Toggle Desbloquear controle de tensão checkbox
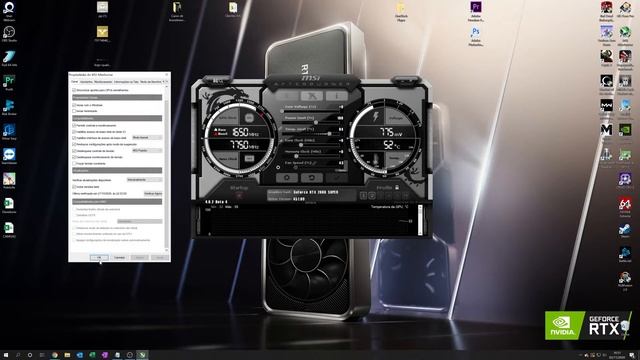This screenshot has height=360, width=640. click(x=74, y=151)
